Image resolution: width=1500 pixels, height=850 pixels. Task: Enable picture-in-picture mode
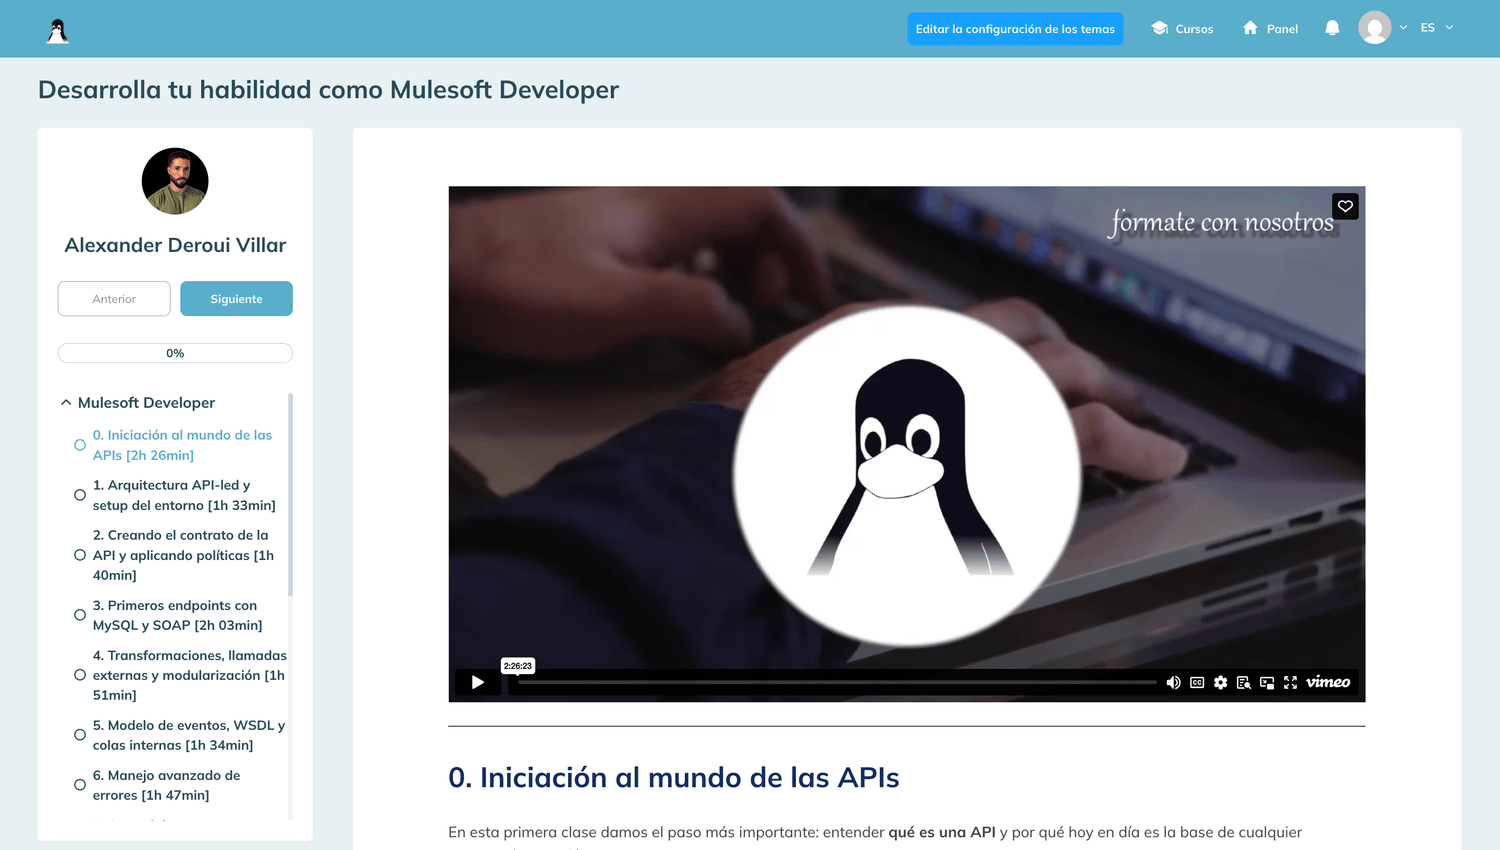click(1267, 682)
